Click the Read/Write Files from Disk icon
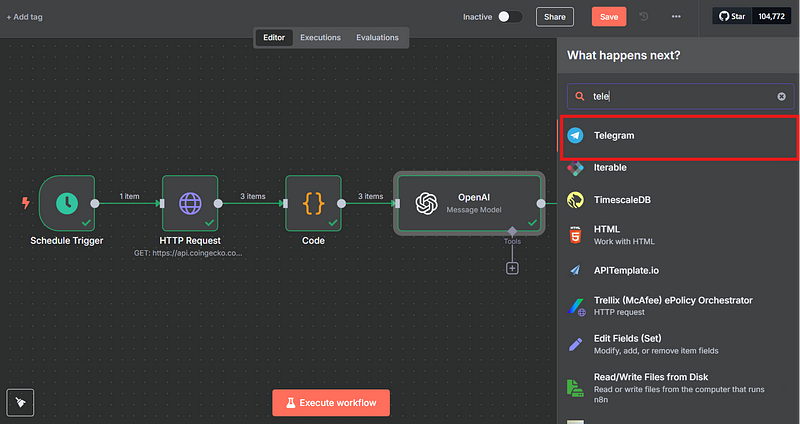This screenshot has width=800, height=424. click(576, 387)
